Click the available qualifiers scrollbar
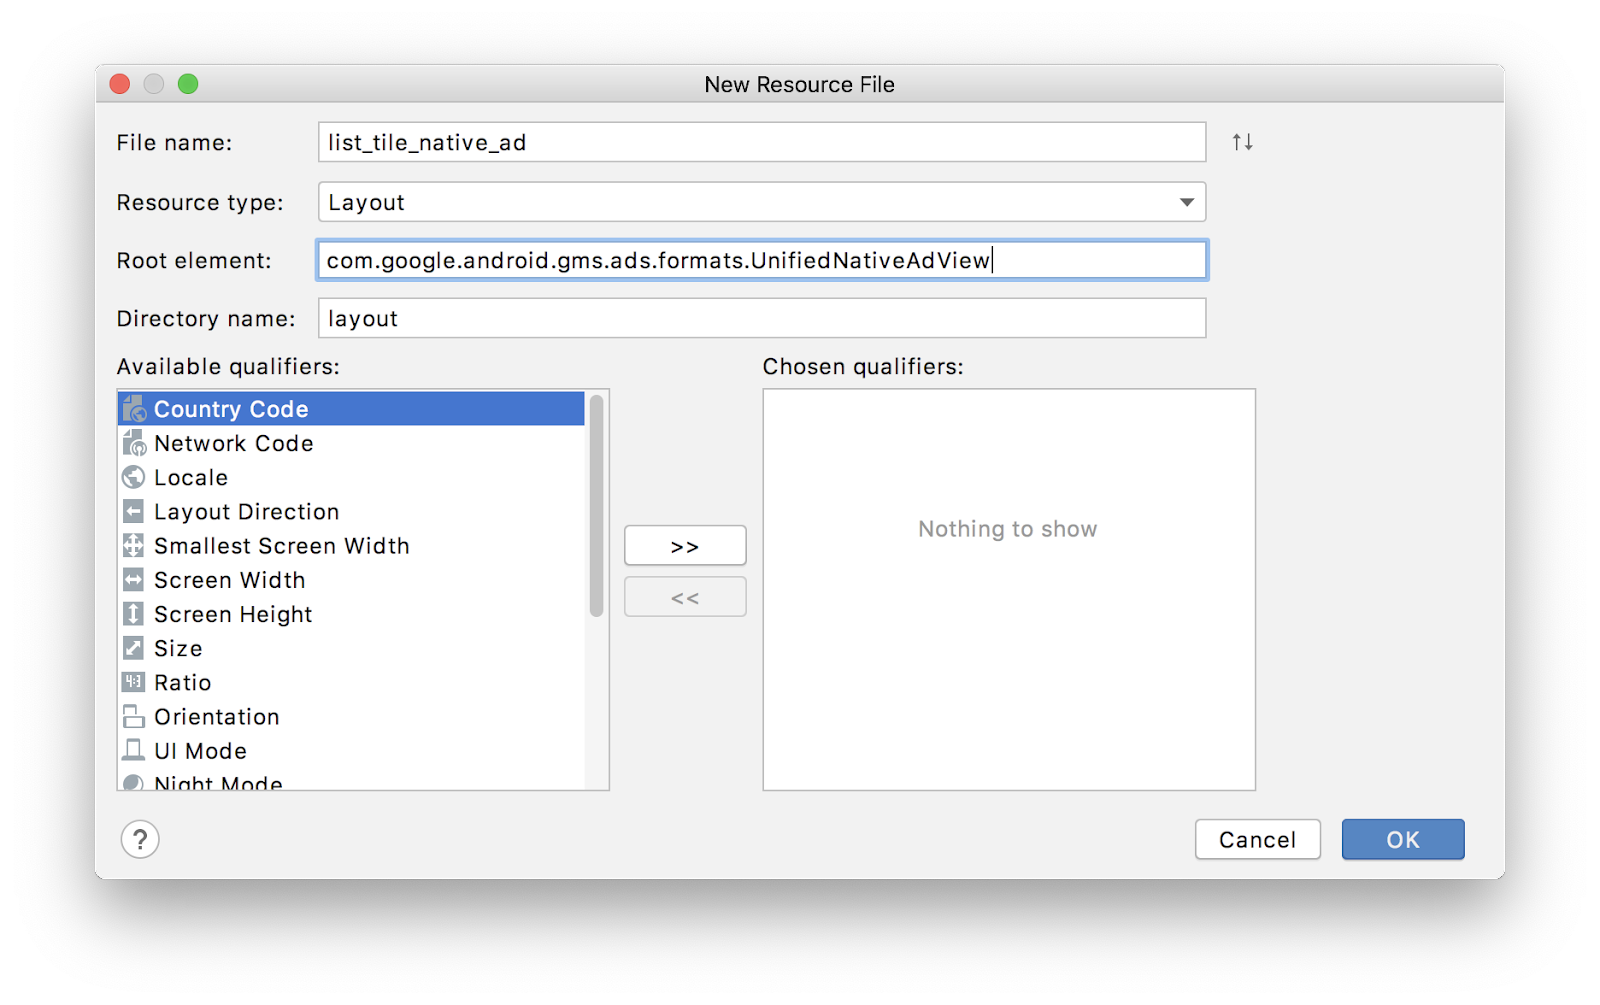The height and width of the screenshot is (1005, 1600). click(597, 506)
